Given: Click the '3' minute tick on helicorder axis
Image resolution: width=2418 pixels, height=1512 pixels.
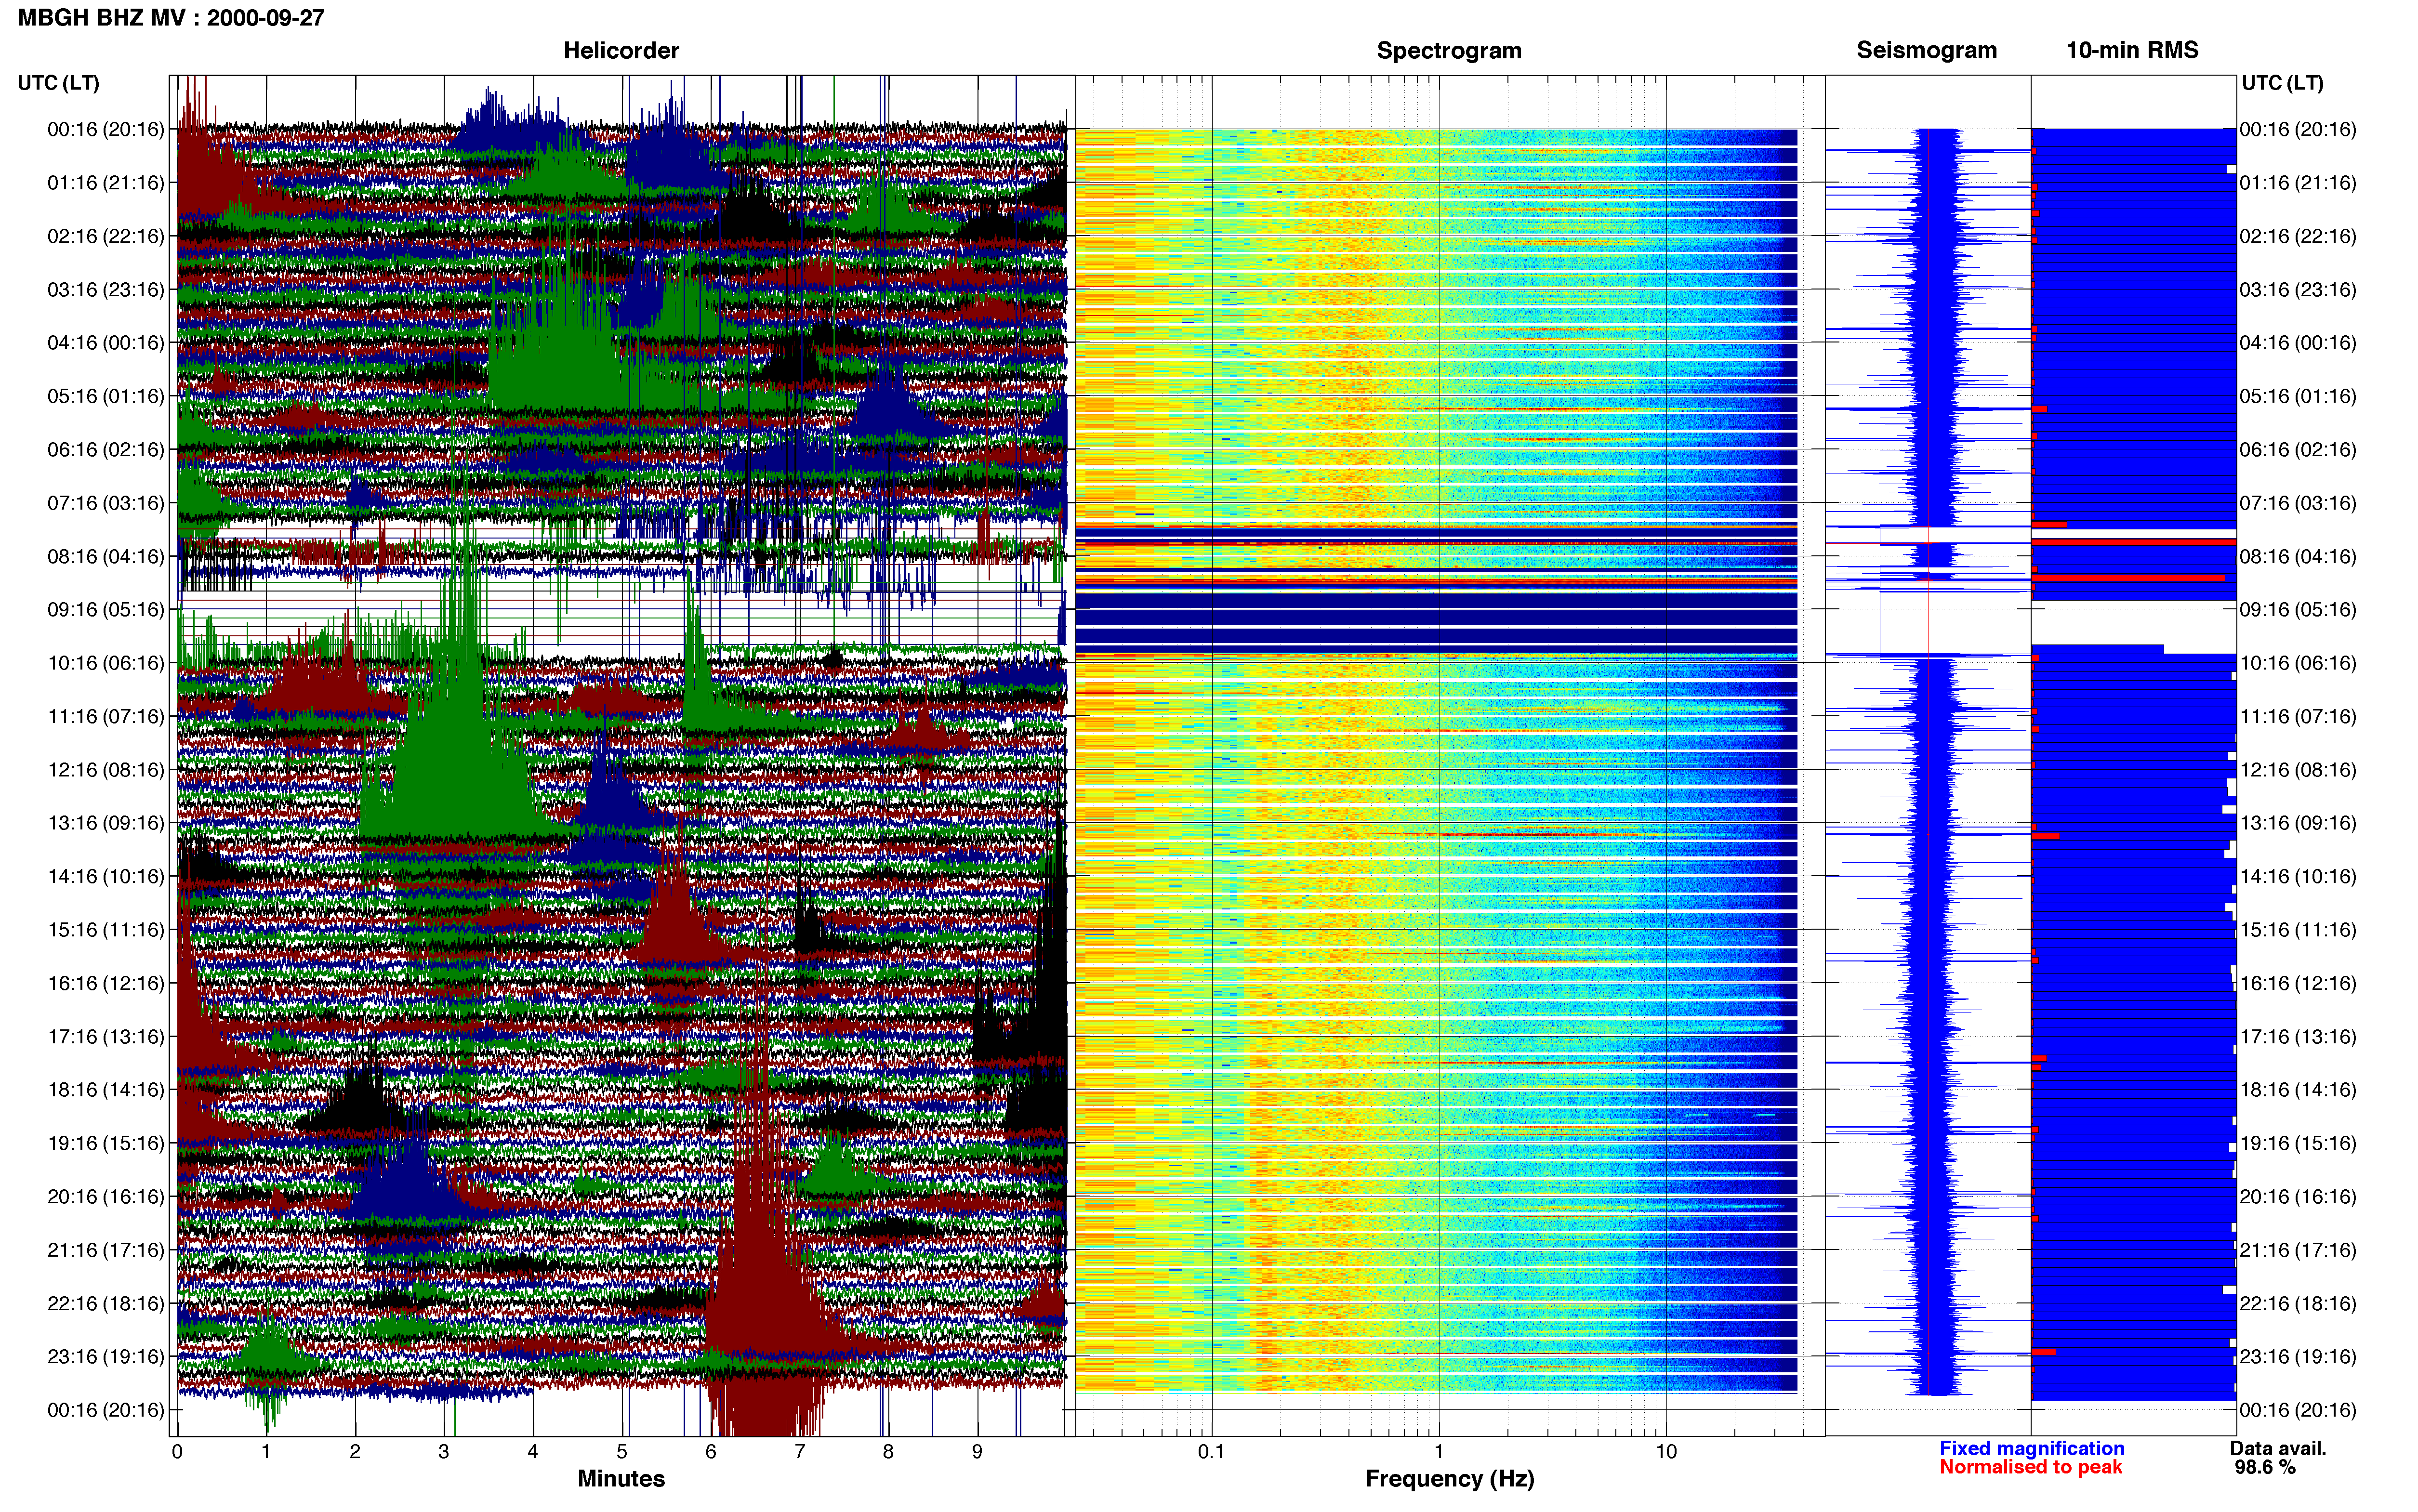Looking at the screenshot, I should [x=444, y=1452].
